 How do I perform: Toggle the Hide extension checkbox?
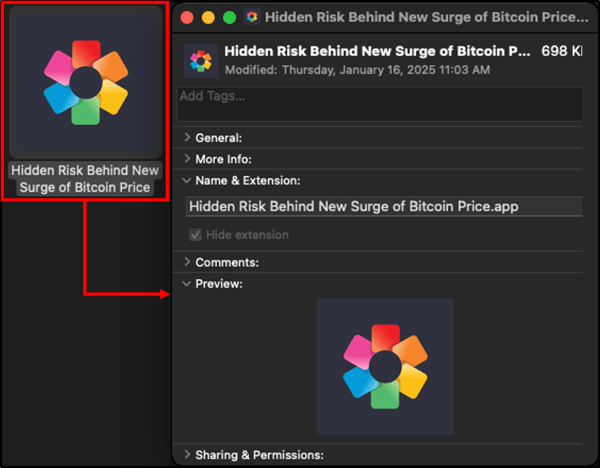[x=195, y=235]
